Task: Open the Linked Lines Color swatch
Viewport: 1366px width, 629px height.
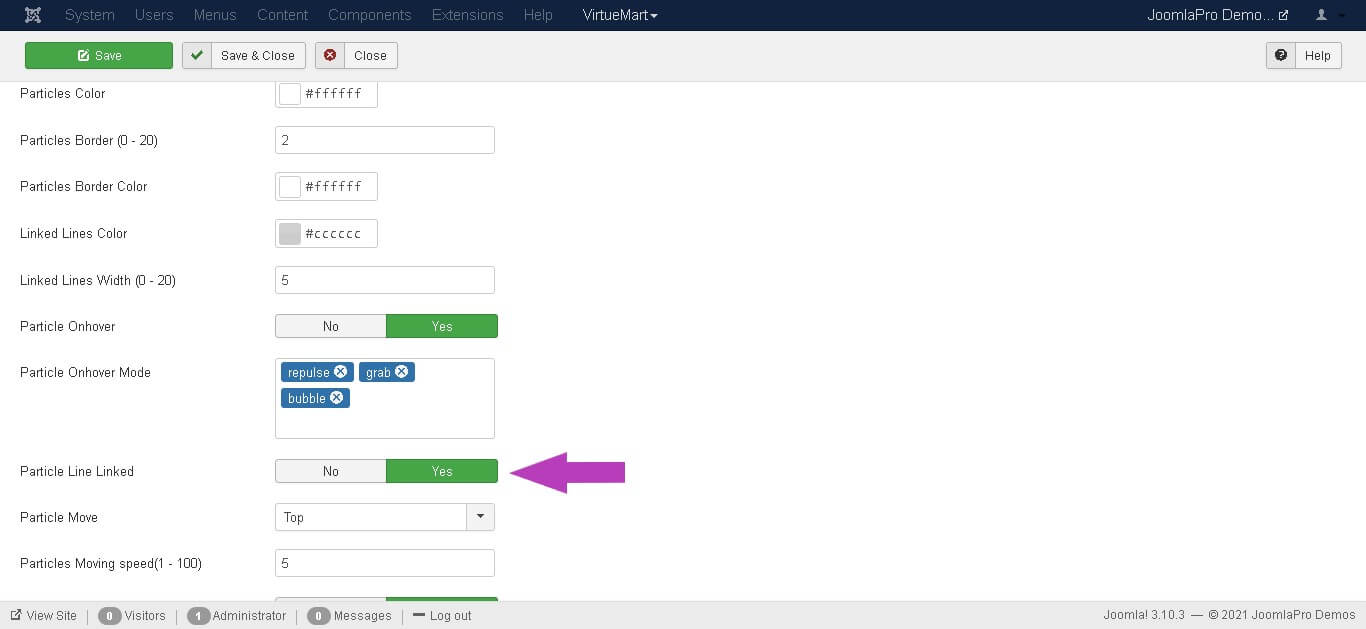Action: click(x=290, y=234)
